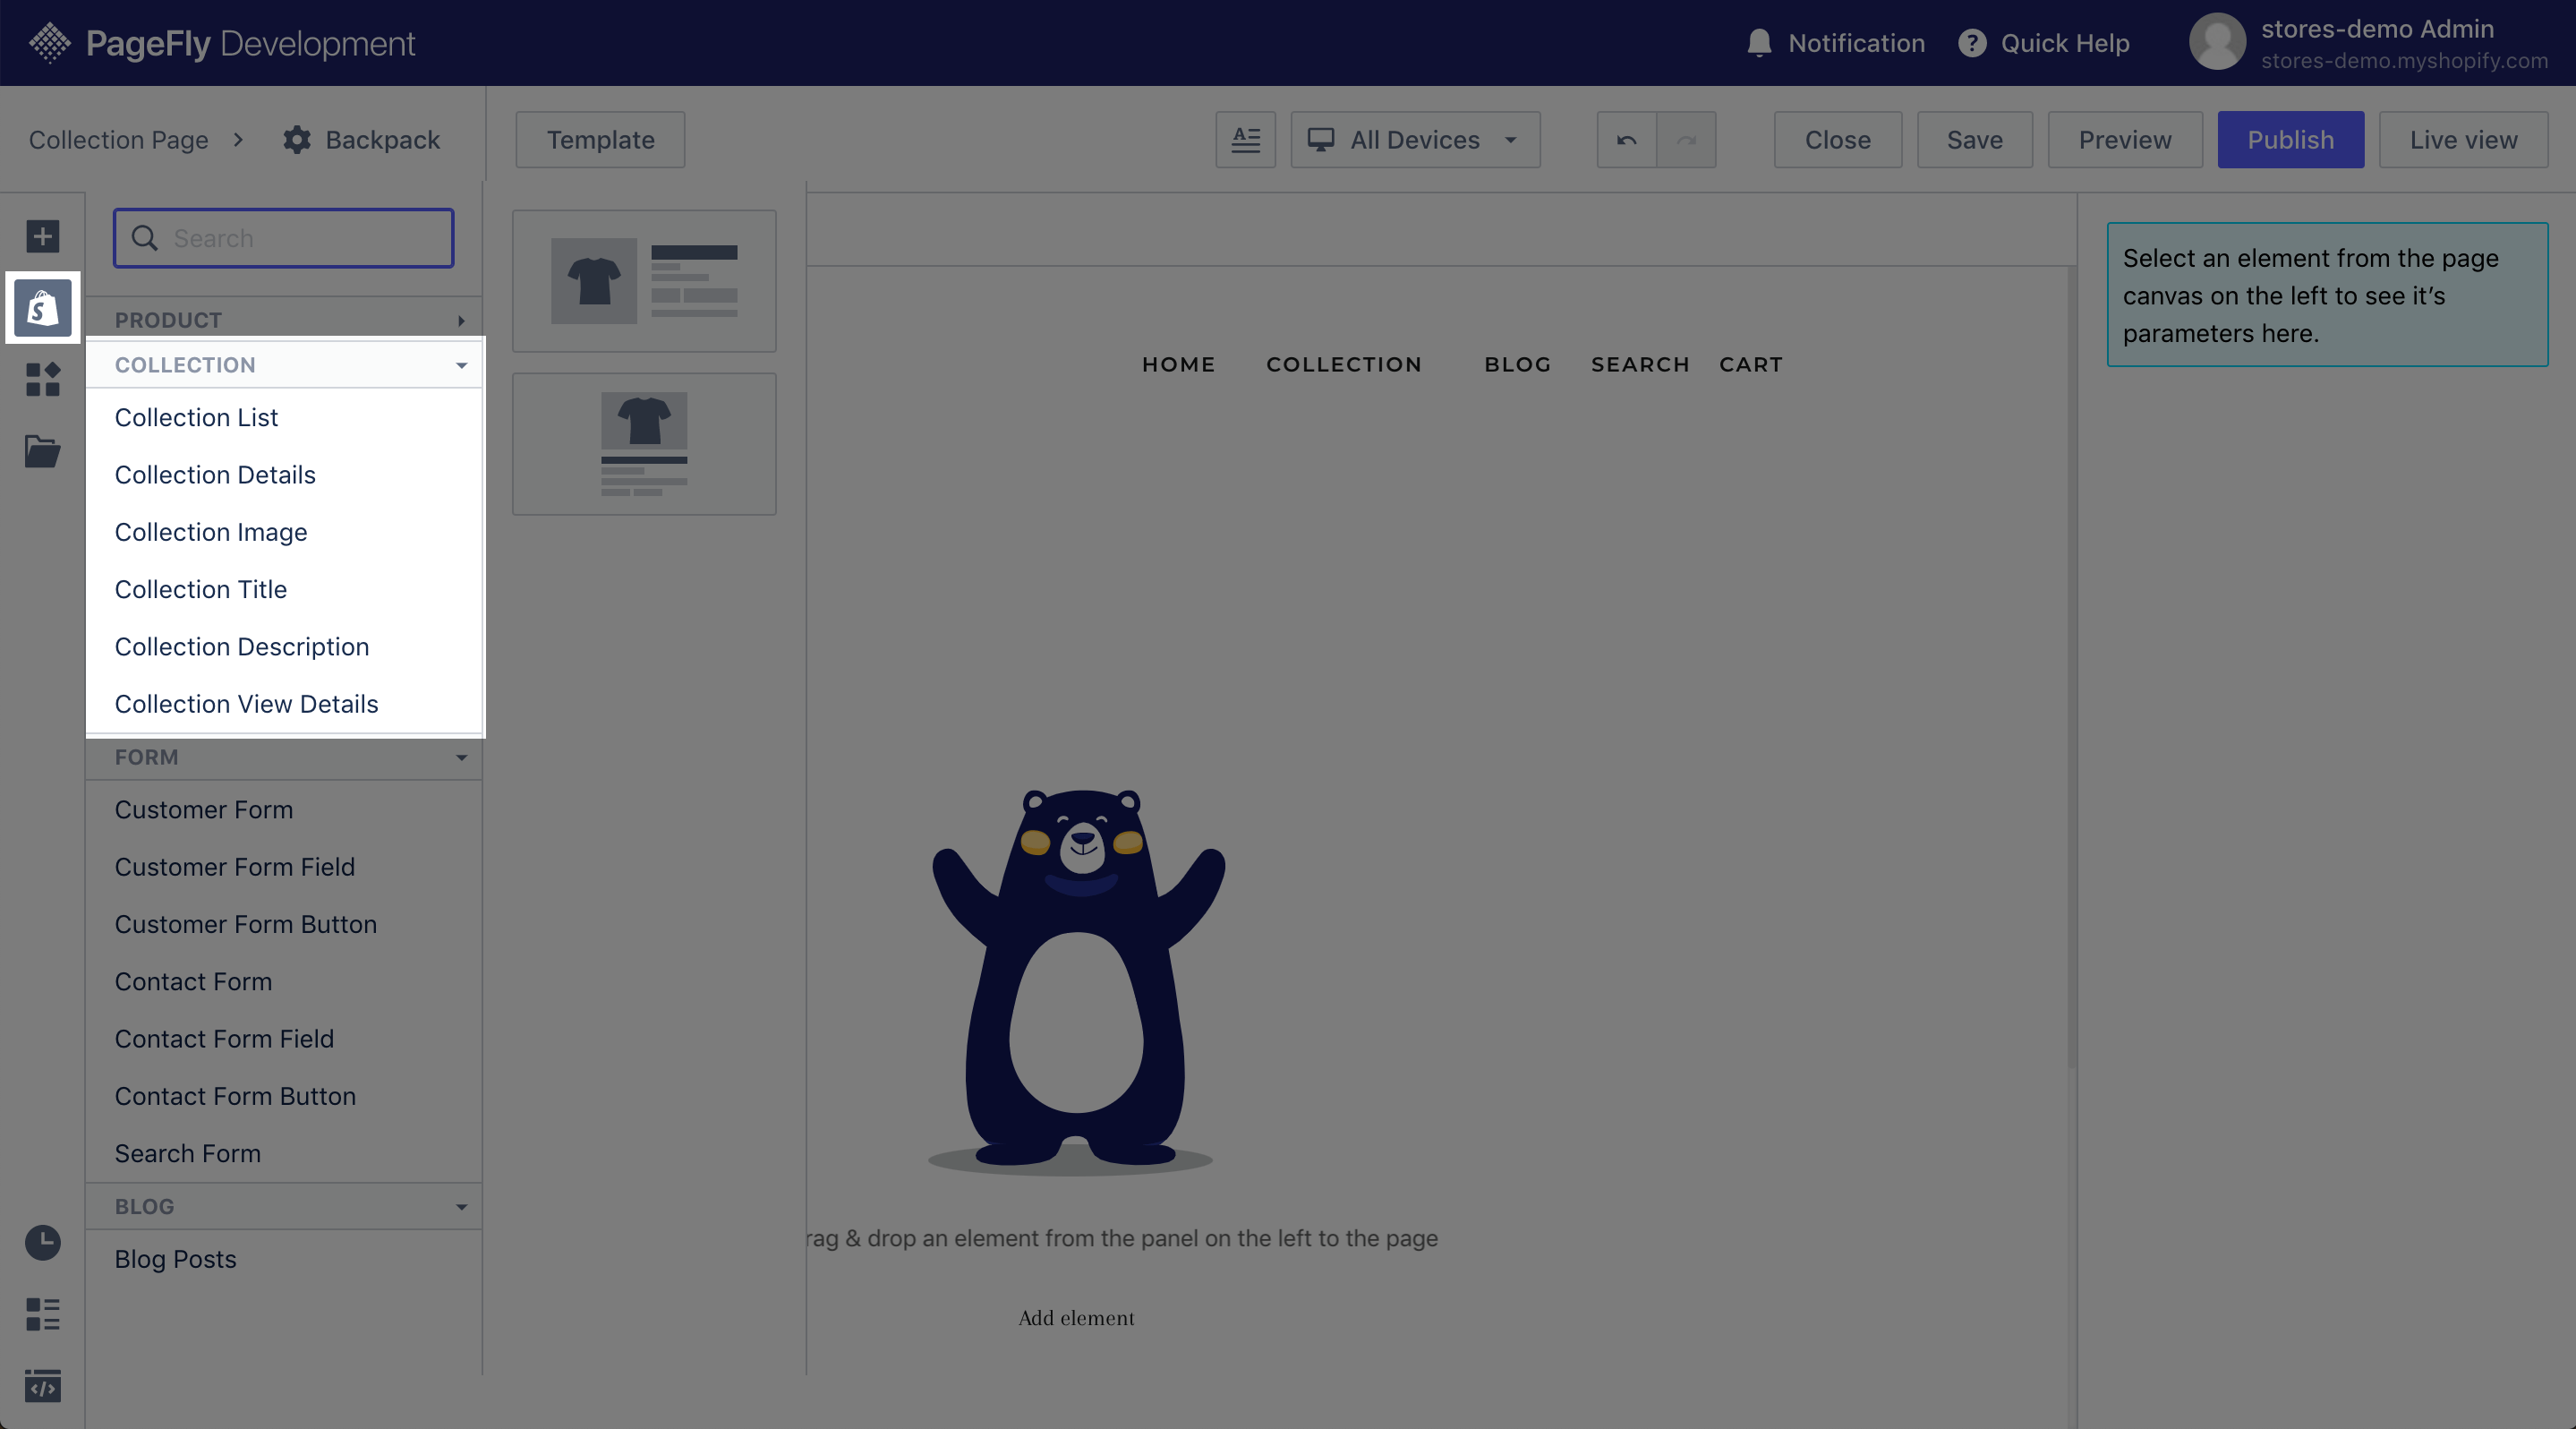Select Contact Form Button element
2576x1429 pixels.
click(x=235, y=1096)
